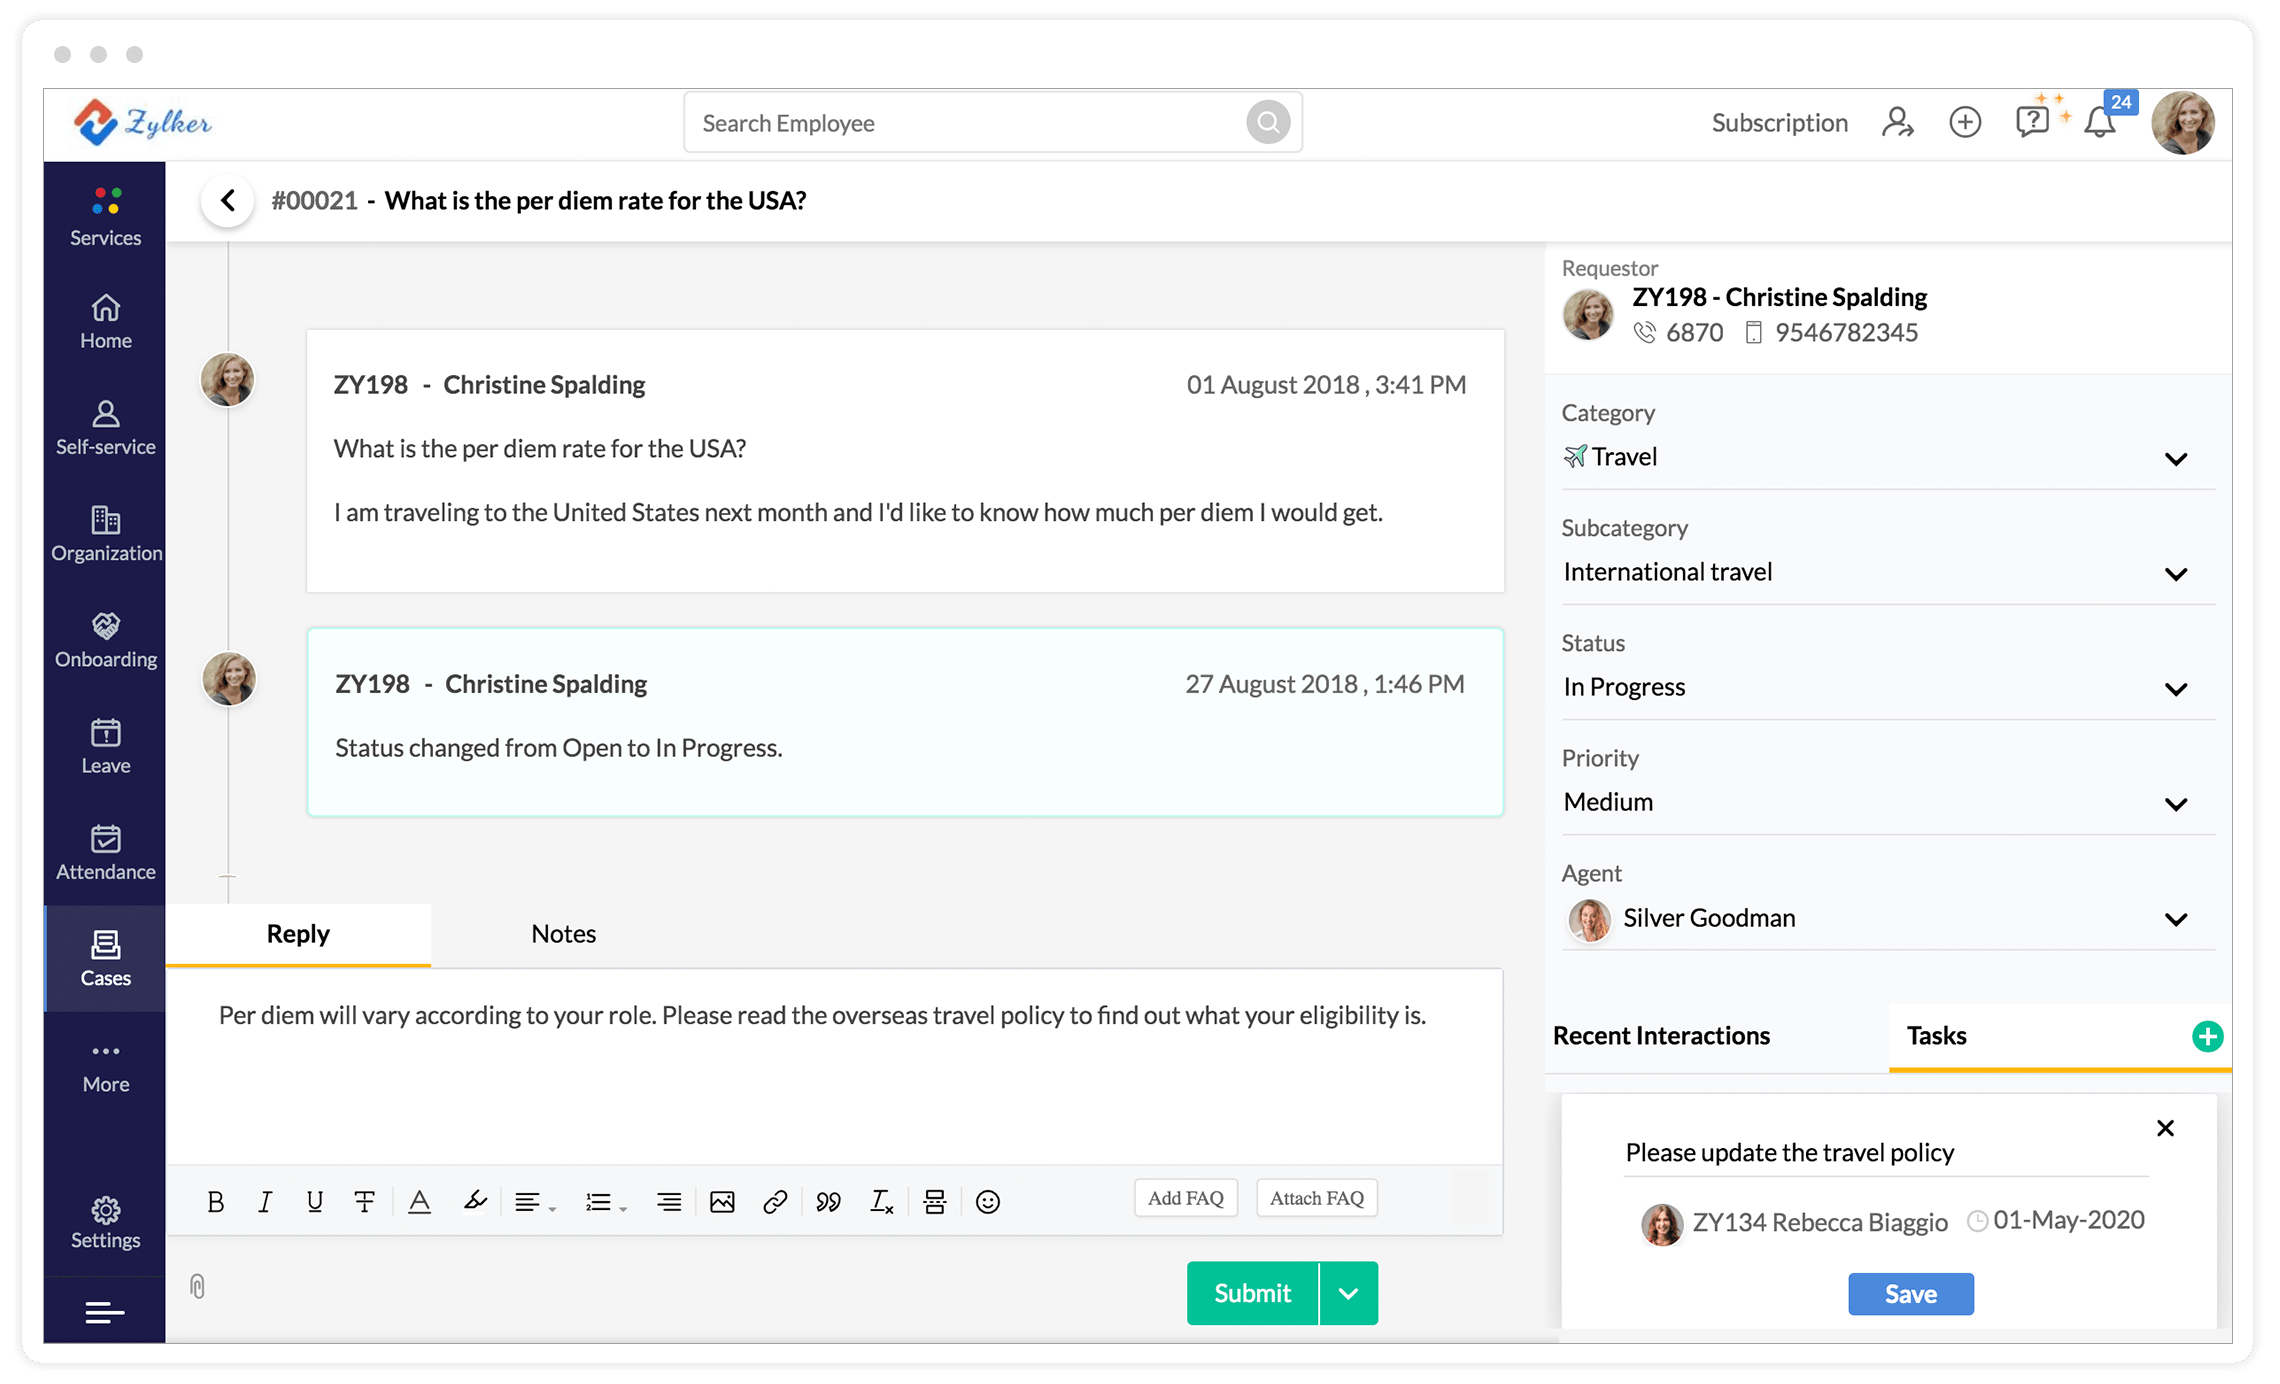Insert a block quote

[x=828, y=1201]
